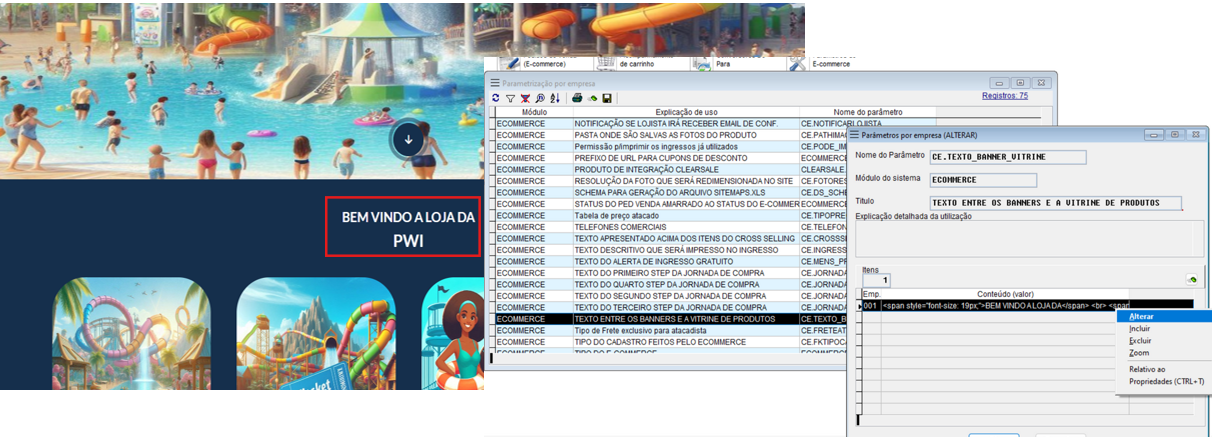This screenshot has width=1212, height=437.
Task: Click the Registros: 75 link
Action: tap(1005, 96)
